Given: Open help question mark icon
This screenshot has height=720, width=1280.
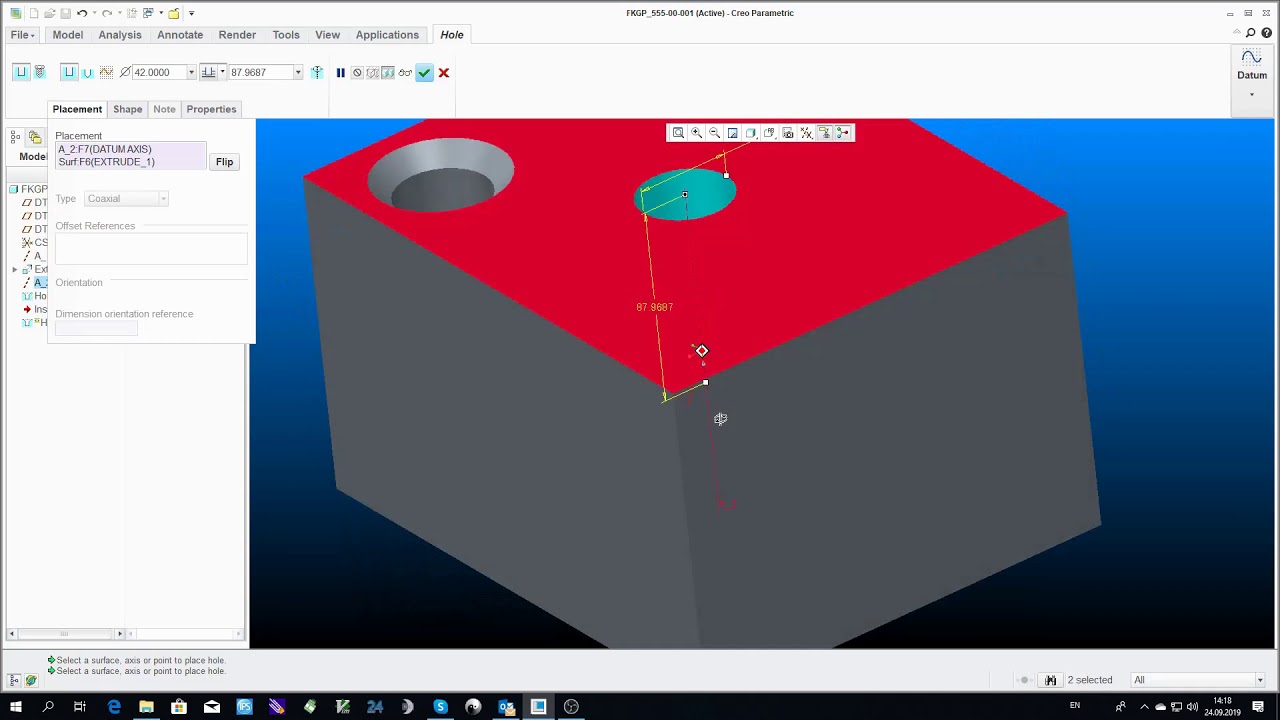Looking at the screenshot, I should pyautogui.click(x=1266, y=33).
